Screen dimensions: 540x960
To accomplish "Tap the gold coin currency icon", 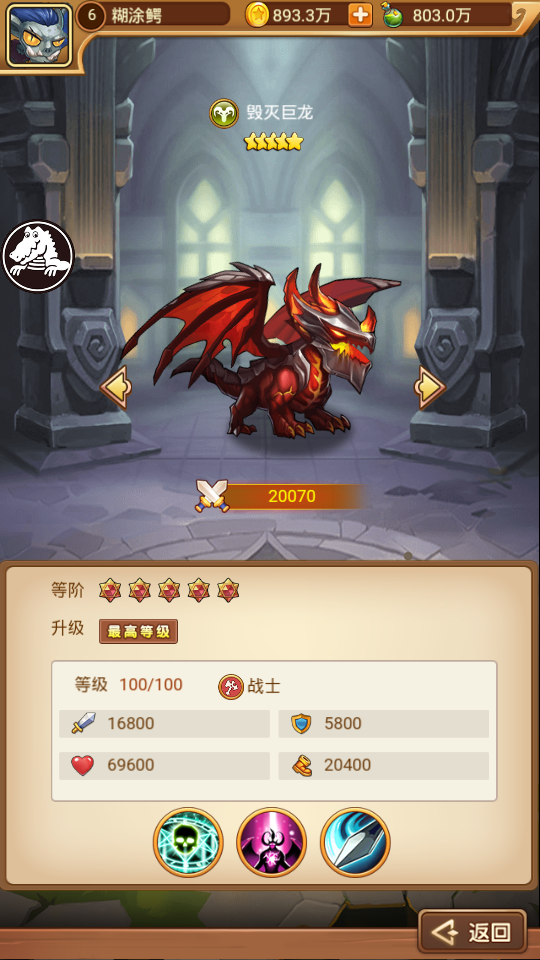I will pyautogui.click(x=257, y=15).
